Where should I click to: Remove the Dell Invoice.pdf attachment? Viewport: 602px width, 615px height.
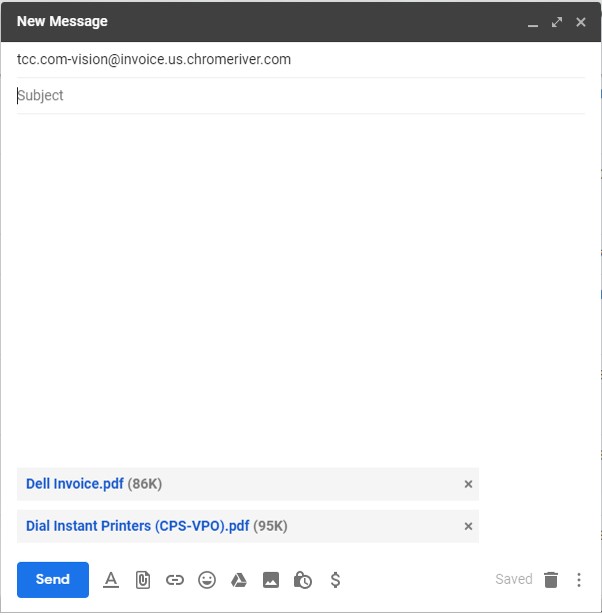468,484
